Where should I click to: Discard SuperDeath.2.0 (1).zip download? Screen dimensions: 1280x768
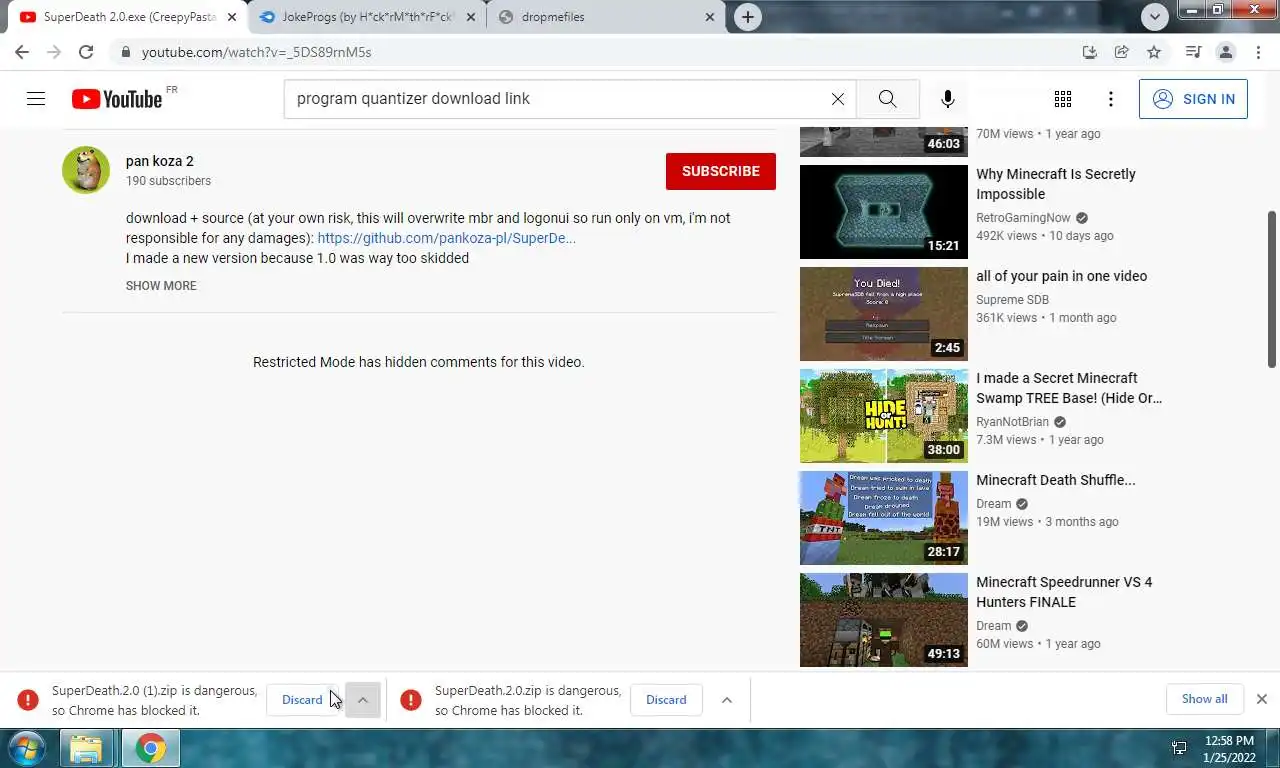[302, 700]
